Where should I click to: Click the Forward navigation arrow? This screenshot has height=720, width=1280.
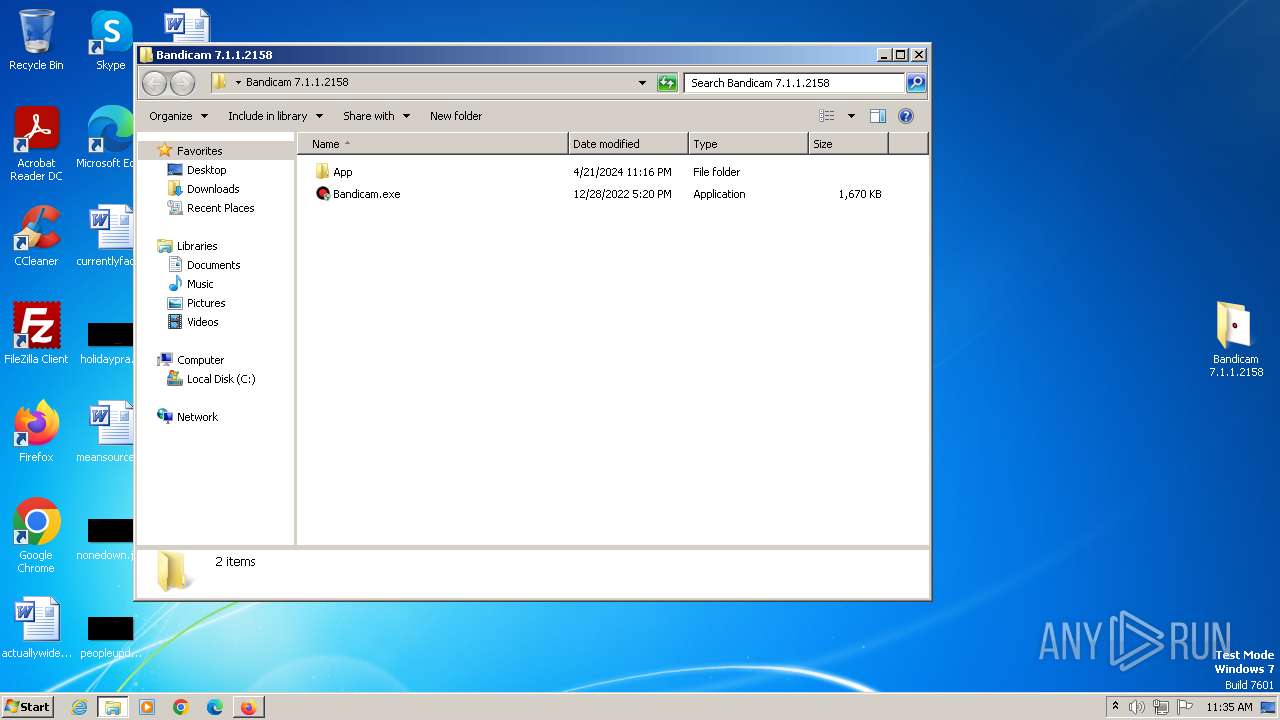coord(182,83)
